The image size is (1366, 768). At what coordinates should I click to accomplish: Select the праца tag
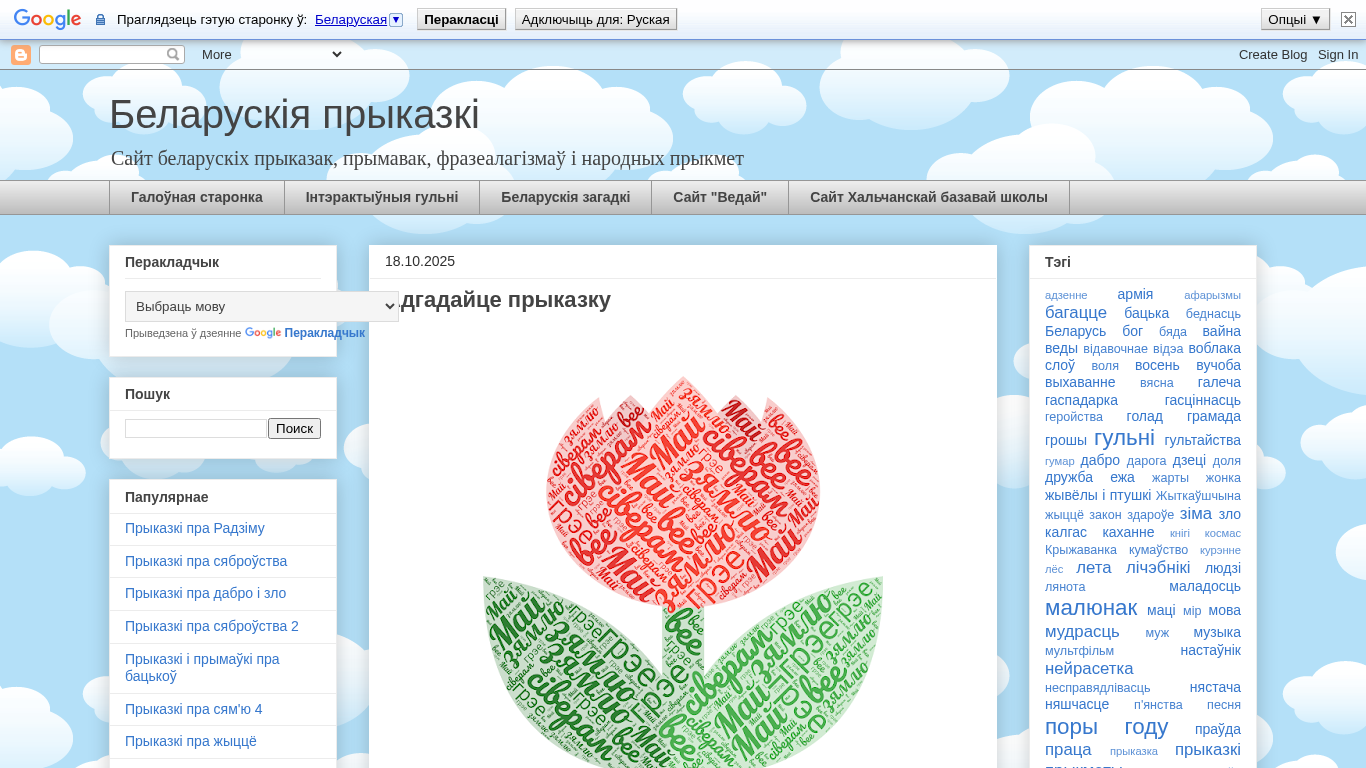click(x=1068, y=749)
